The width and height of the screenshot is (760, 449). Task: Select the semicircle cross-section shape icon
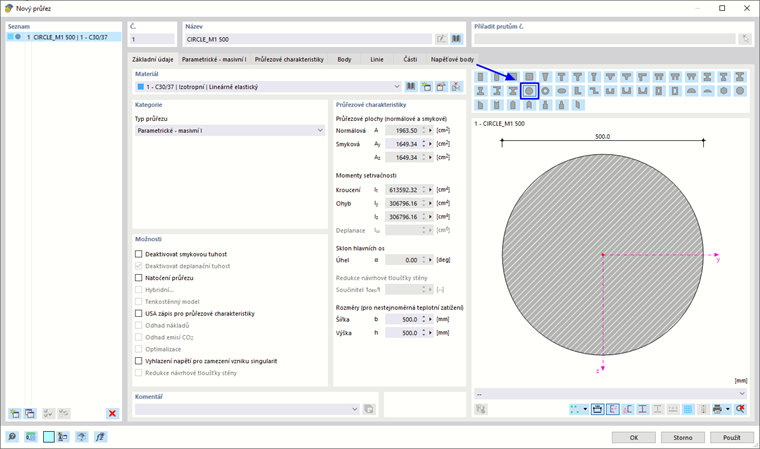tap(691, 91)
